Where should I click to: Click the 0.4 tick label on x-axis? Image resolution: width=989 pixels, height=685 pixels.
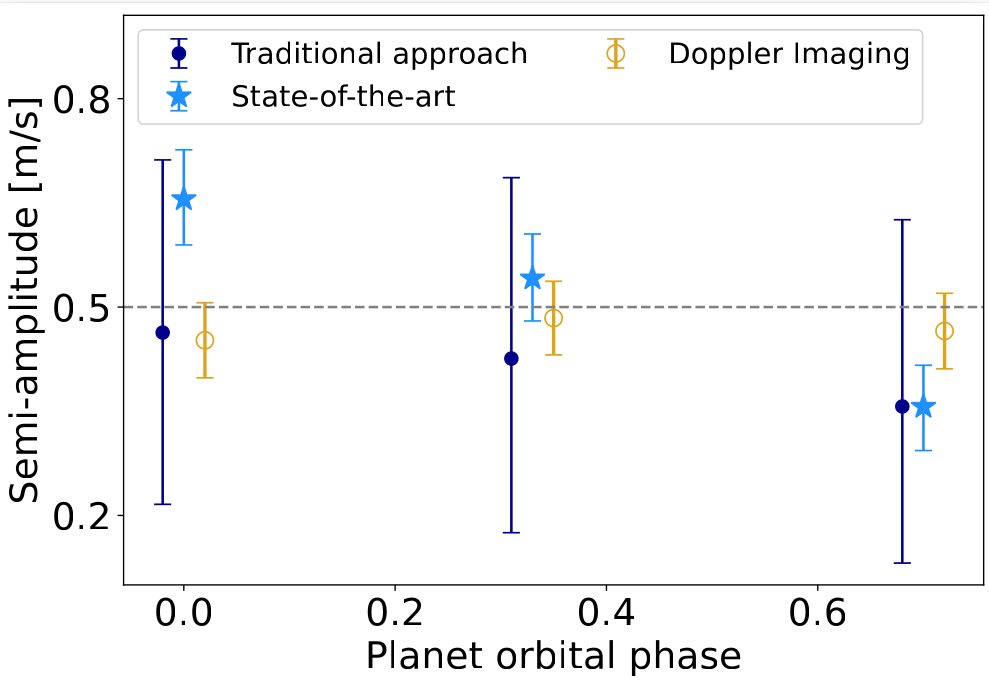[x=606, y=610]
